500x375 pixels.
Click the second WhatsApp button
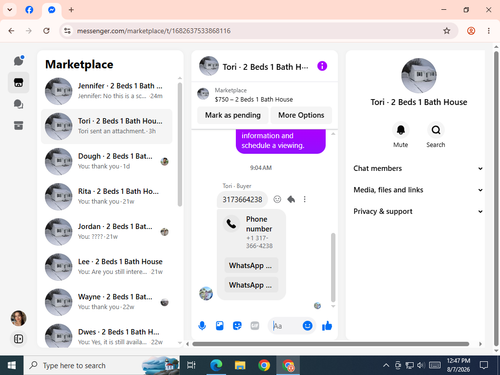click(251, 285)
